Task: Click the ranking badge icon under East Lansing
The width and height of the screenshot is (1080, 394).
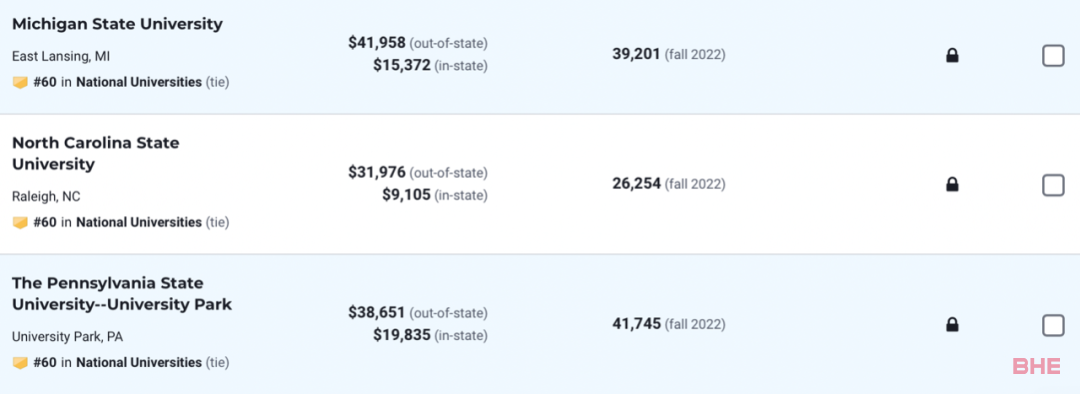Action: [20, 83]
